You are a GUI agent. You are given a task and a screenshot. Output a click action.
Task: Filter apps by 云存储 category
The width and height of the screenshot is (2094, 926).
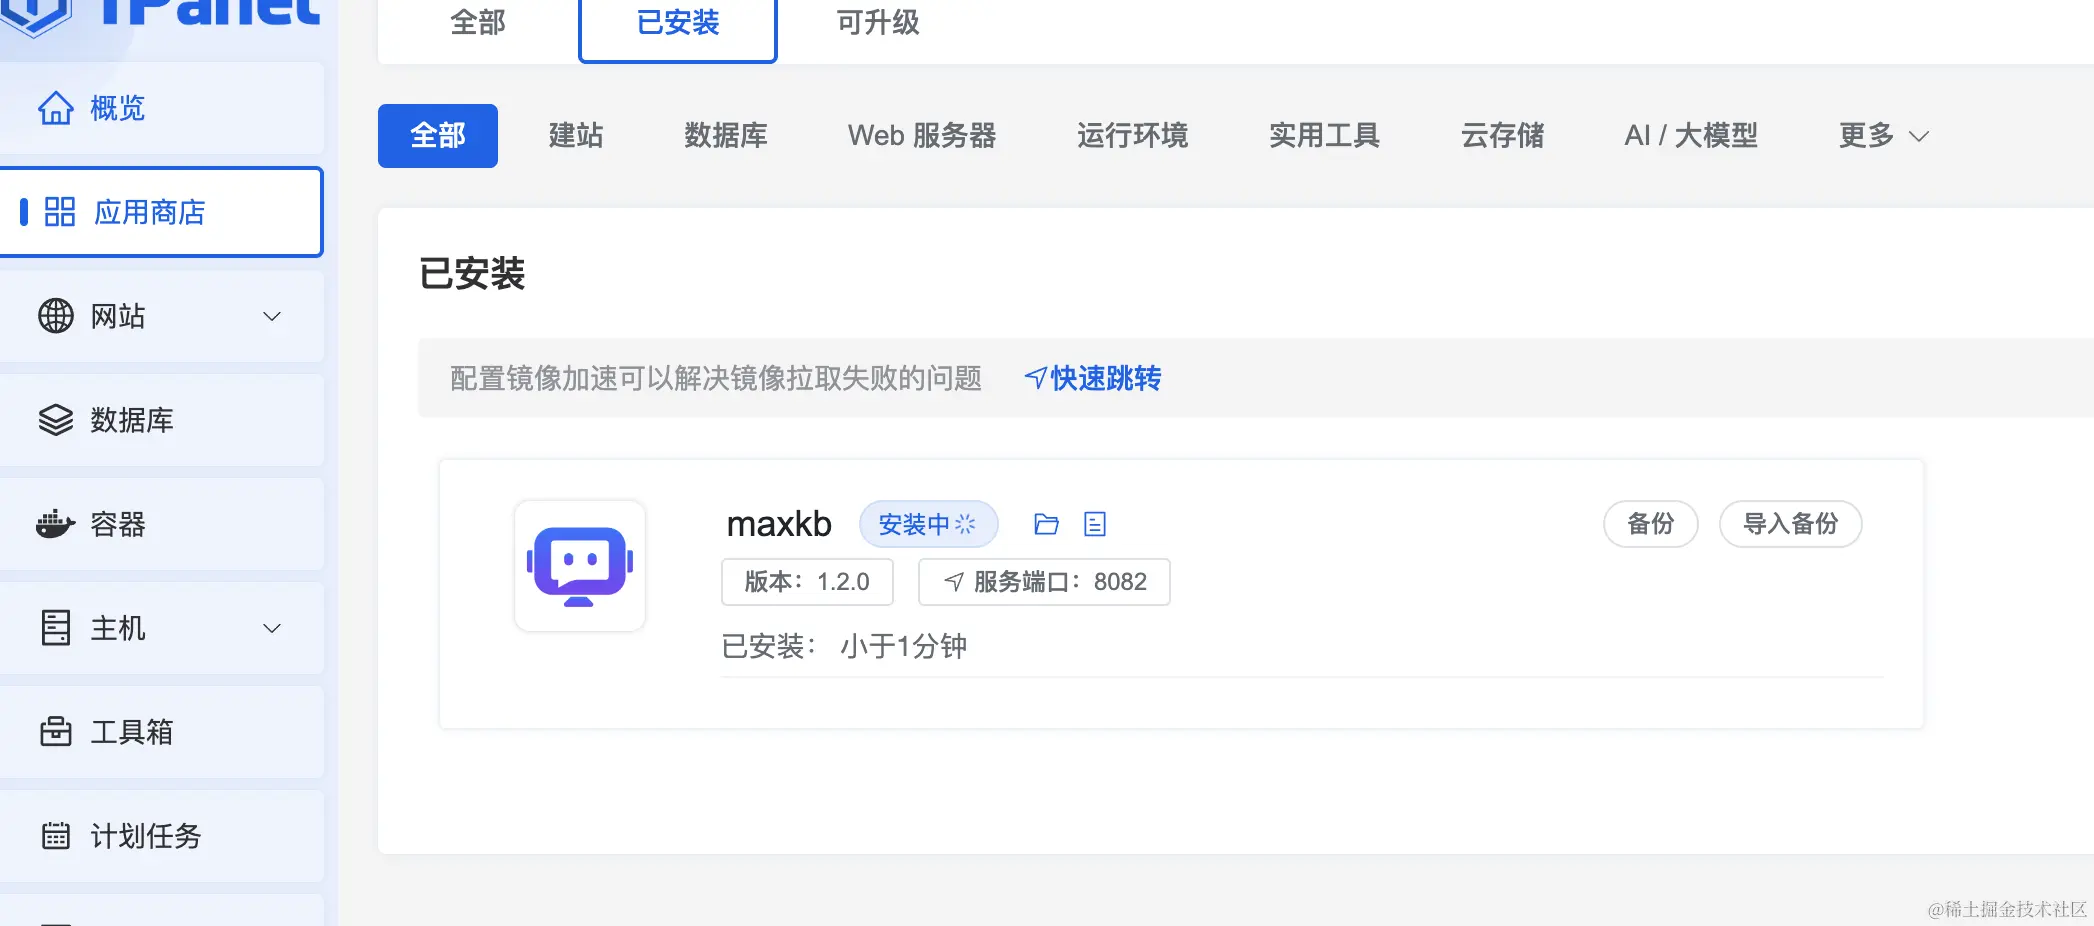point(1502,136)
